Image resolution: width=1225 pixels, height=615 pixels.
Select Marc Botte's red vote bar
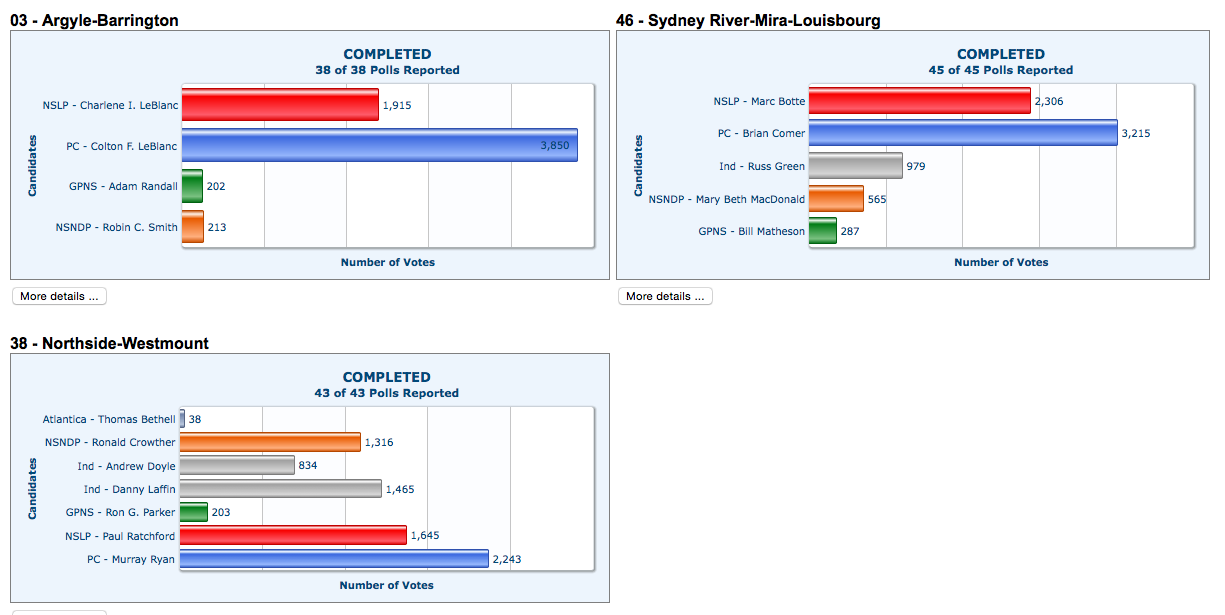pyautogui.click(x=919, y=101)
